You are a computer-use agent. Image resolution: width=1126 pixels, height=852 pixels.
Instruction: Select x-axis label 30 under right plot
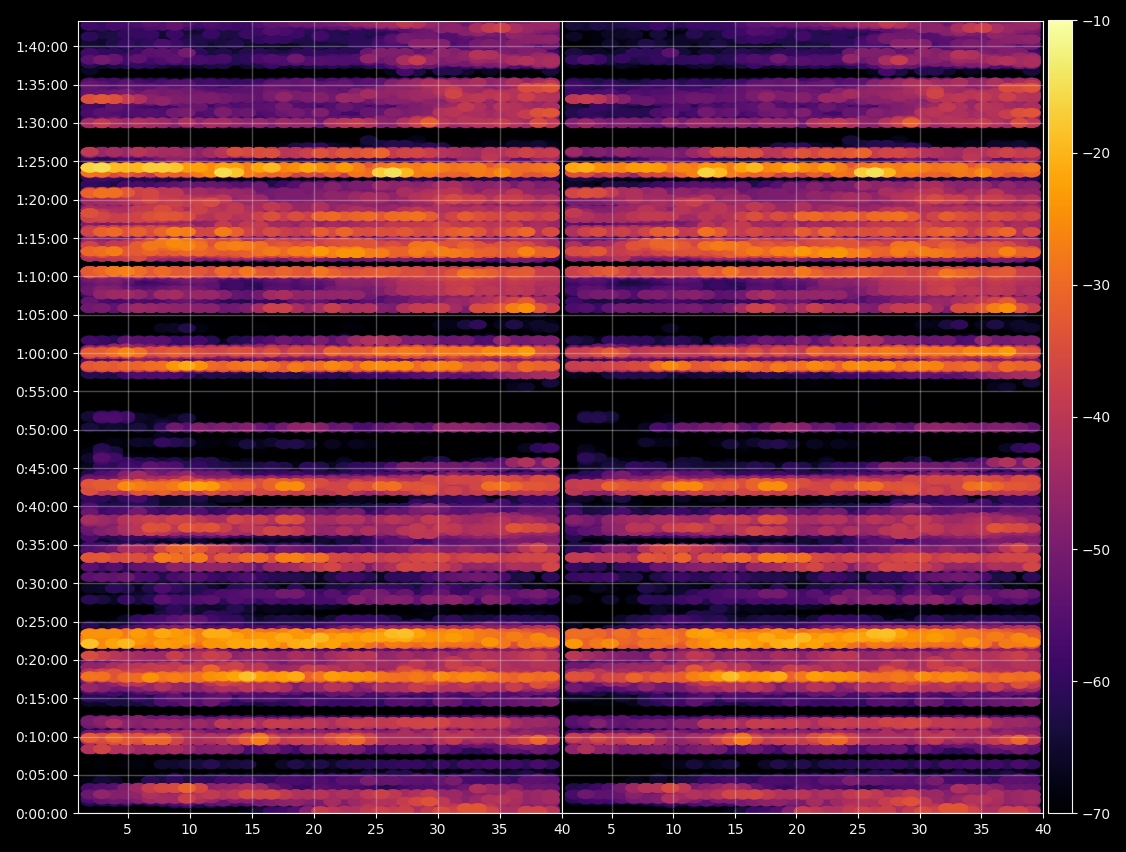[x=920, y=829]
